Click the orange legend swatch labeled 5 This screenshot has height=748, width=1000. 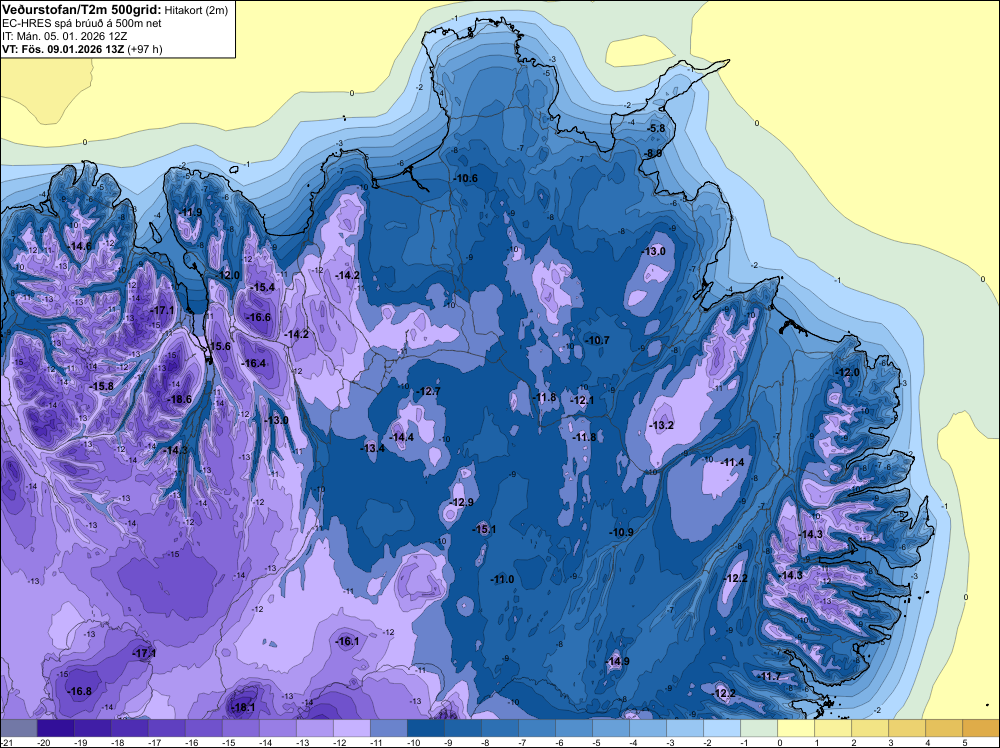tap(980, 728)
